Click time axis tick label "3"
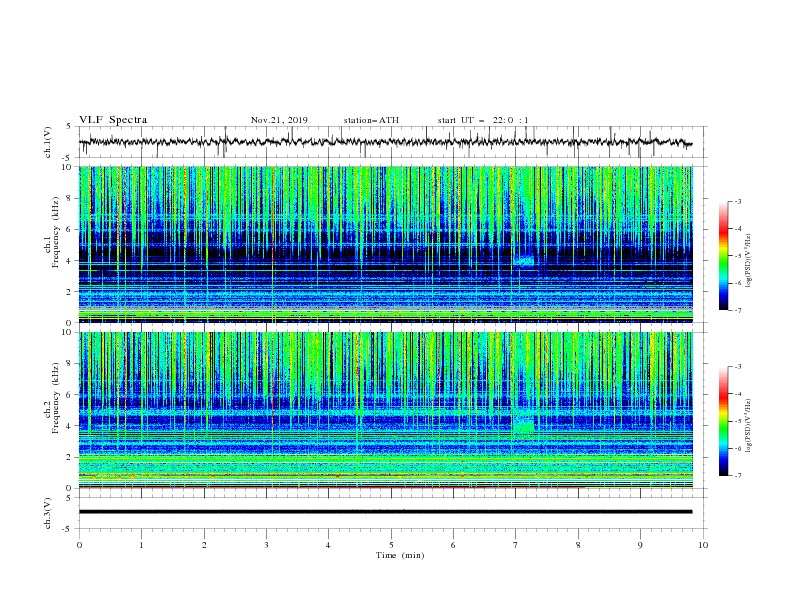The width and height of the screenshot is (792, 612). [x=266, y=545]
